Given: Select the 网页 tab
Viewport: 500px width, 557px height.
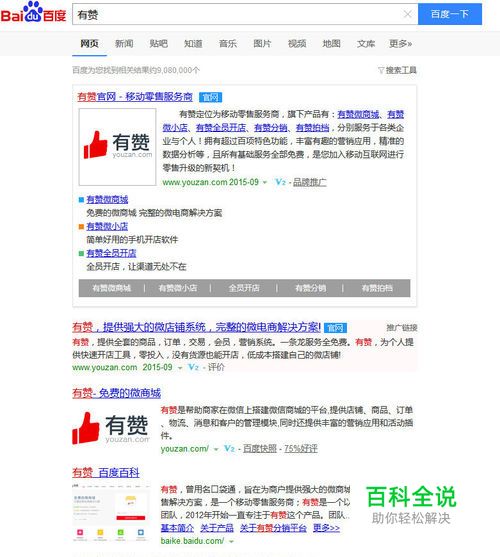Looking at the screenshot, I should 89,44.
